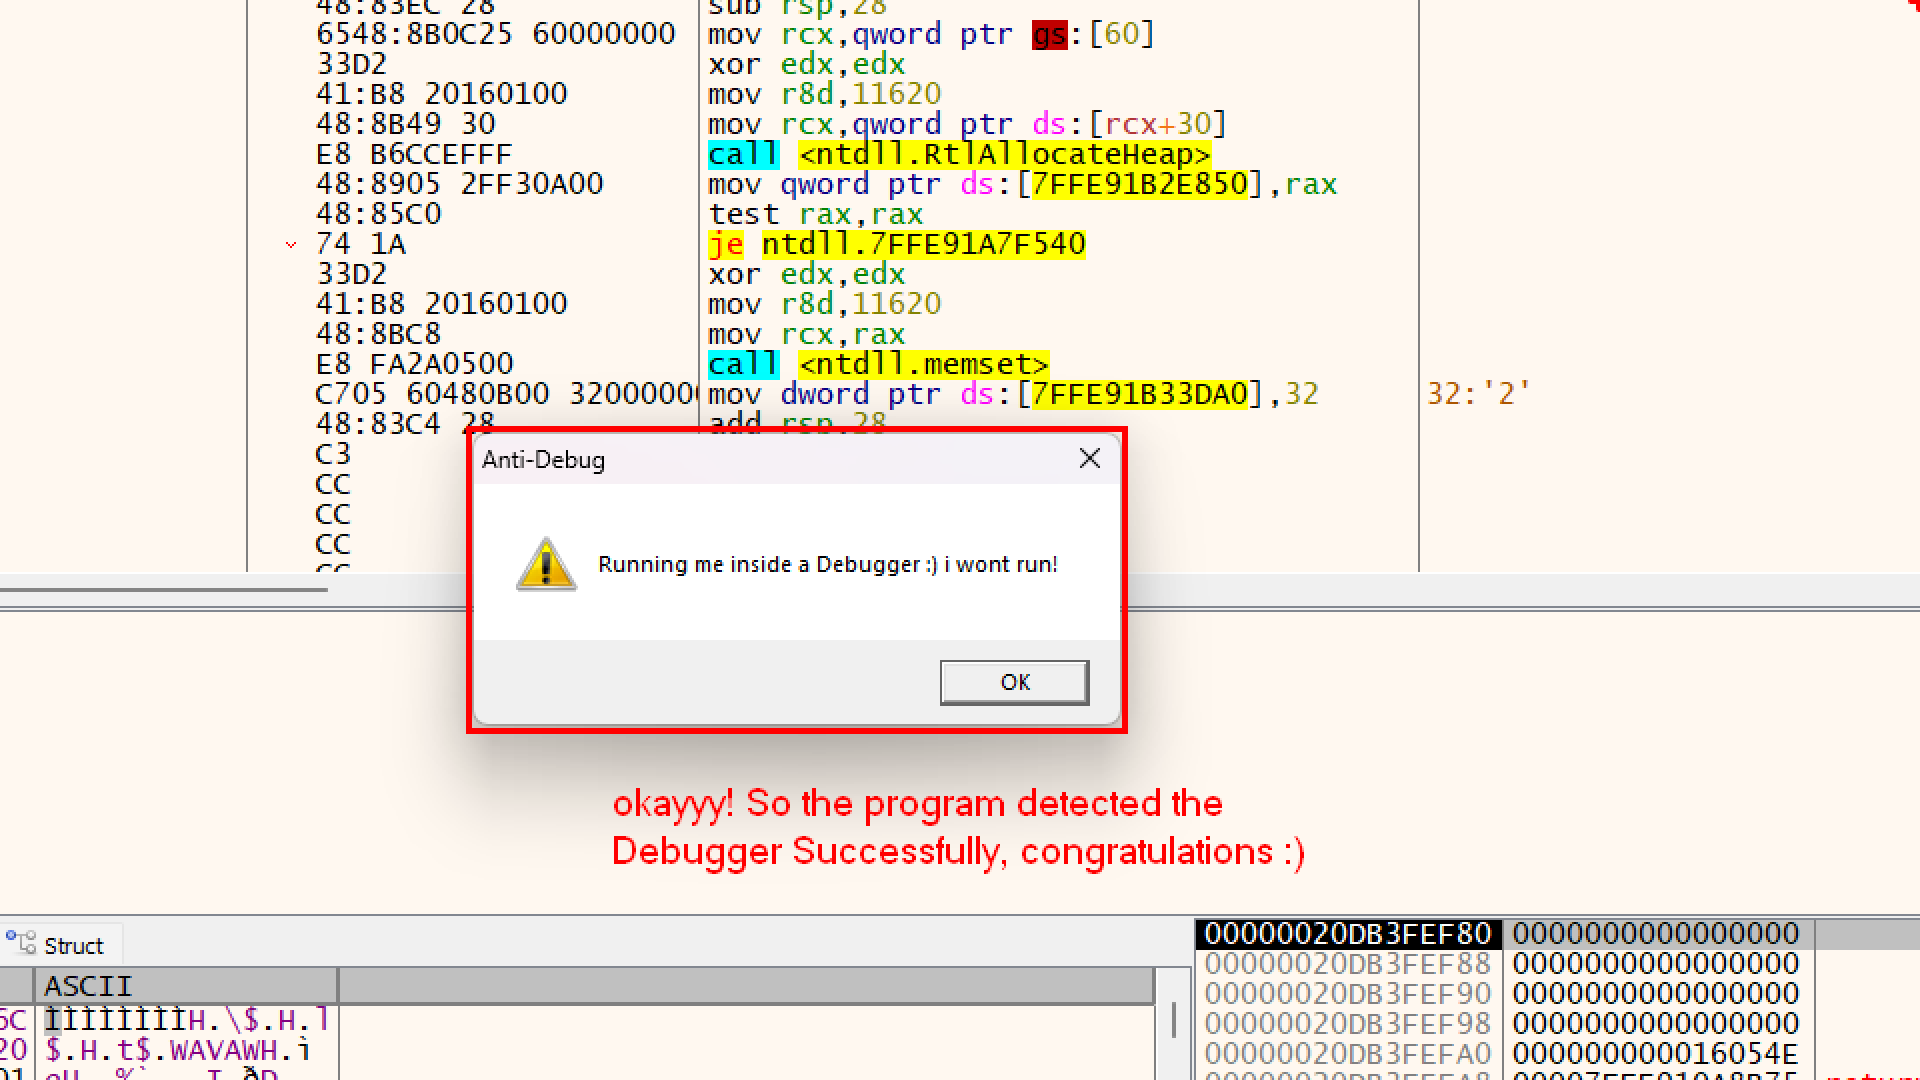Select the je ntdll.7FFE91A7F540 jump line

[x=896, y=244]
